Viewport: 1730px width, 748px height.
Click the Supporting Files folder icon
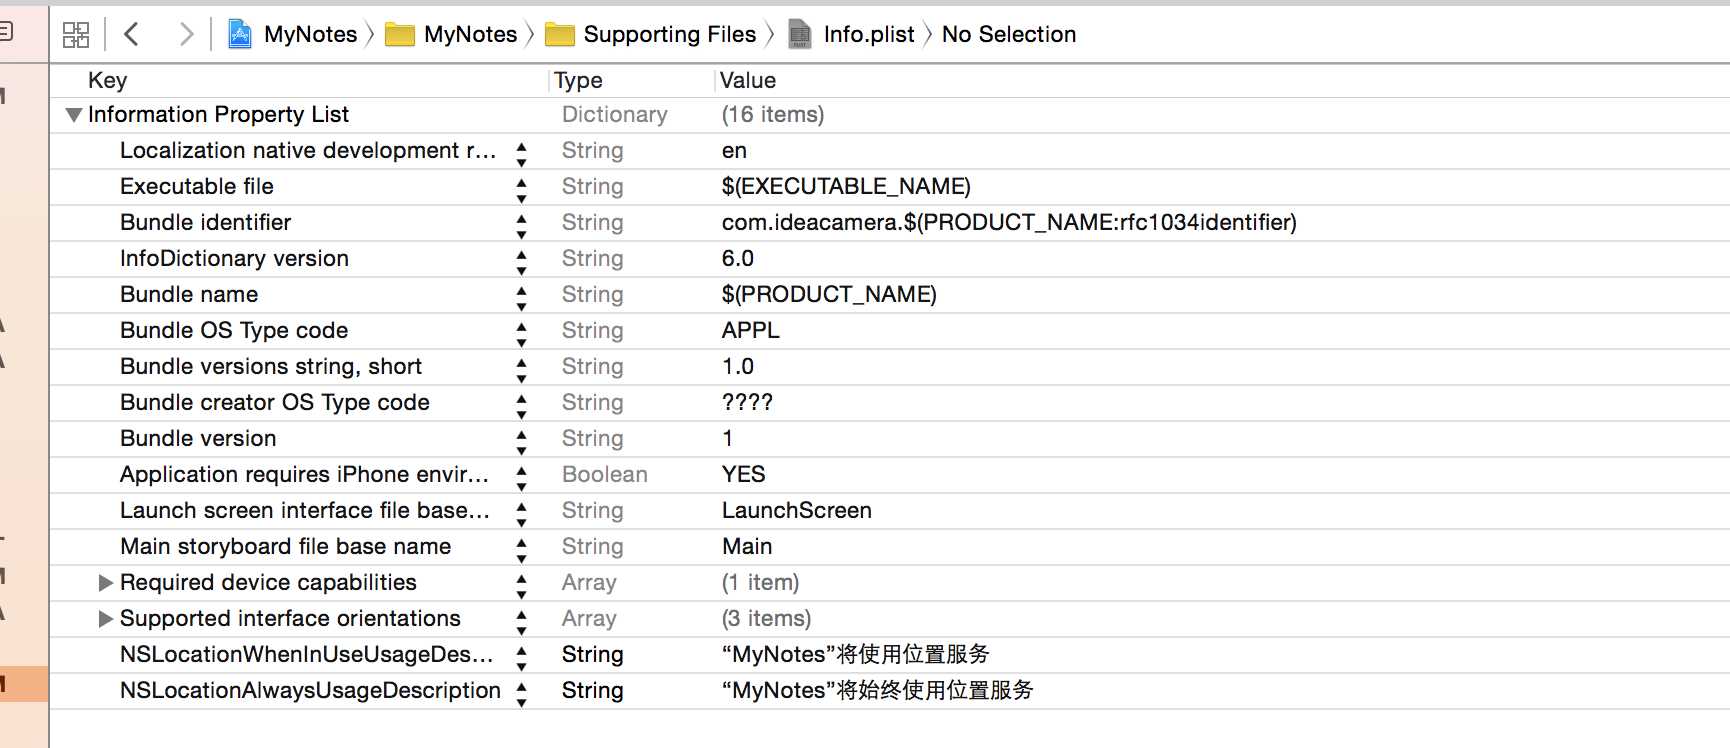pyautogui.click(x=560, y=35)
